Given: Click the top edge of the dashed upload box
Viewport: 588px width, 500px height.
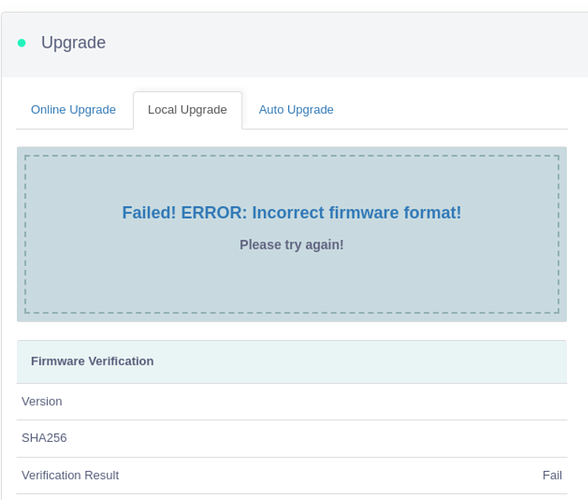Looking at the screenshot, I should coord(292,156).
